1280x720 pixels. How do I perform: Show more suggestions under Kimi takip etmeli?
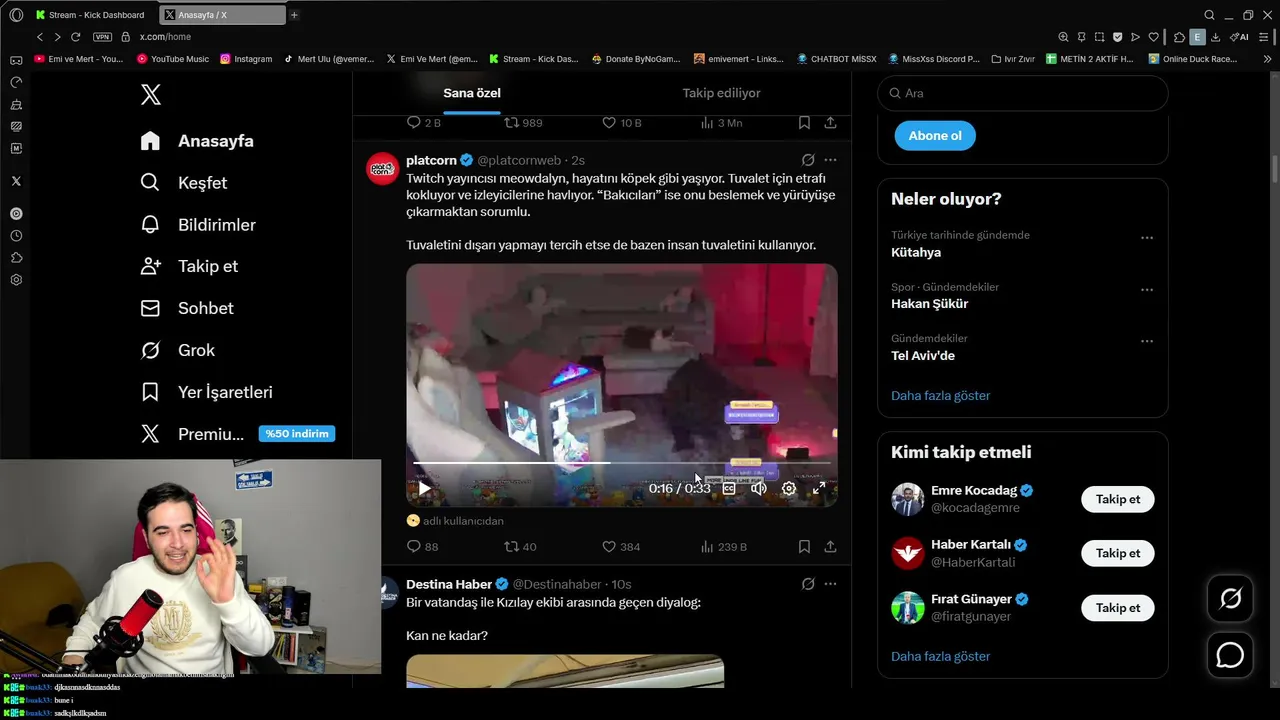(940, 657)
